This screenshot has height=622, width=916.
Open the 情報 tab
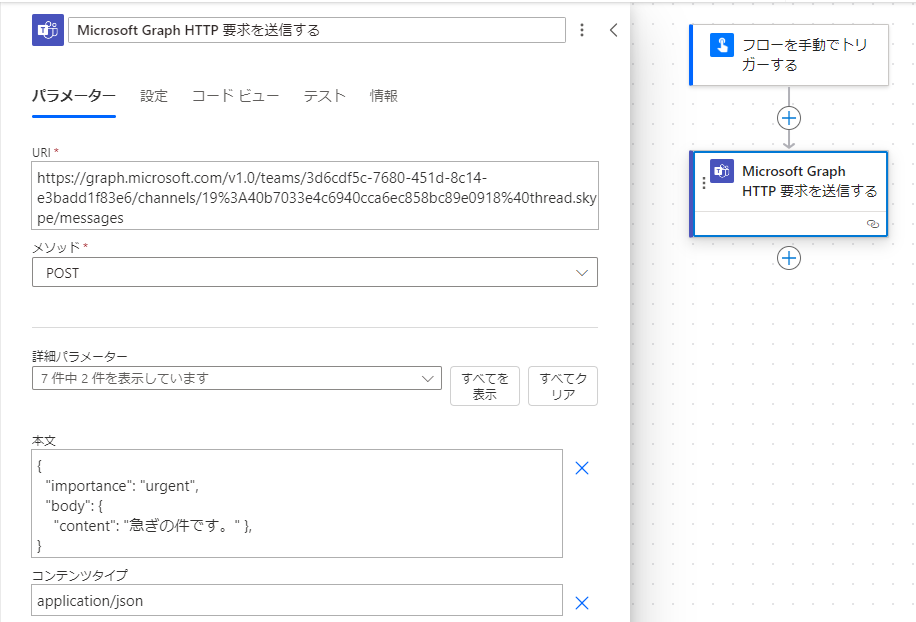click(x=384, y=96)
